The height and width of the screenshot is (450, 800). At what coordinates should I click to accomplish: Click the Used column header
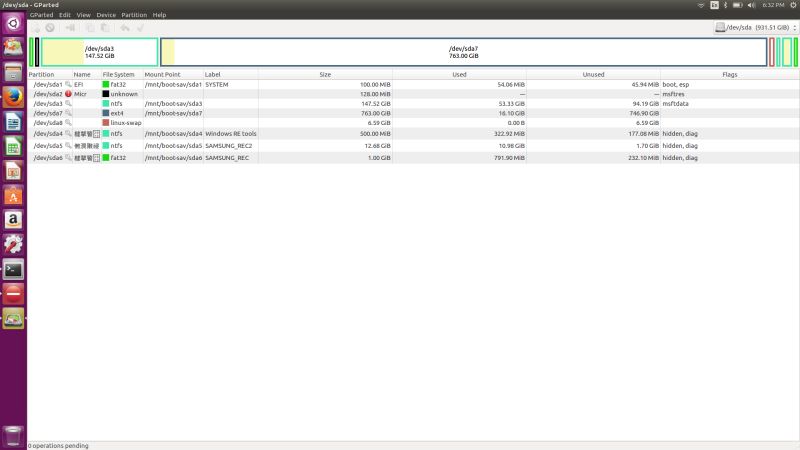459,74
